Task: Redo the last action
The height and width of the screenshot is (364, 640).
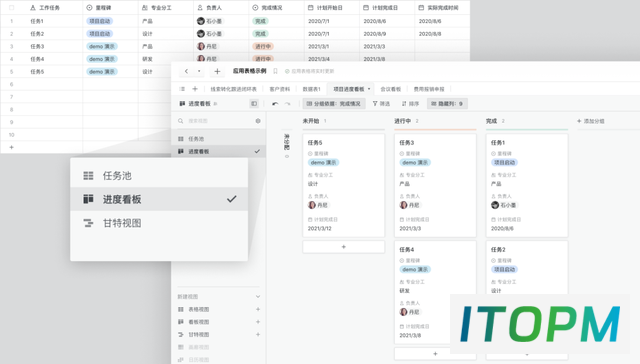Action: pyautogui.click(x=287, y=104)
